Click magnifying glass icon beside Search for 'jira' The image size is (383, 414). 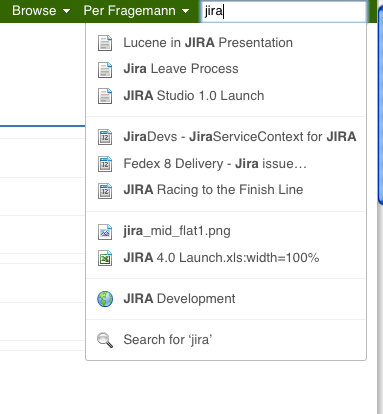(x=105, y=340)
